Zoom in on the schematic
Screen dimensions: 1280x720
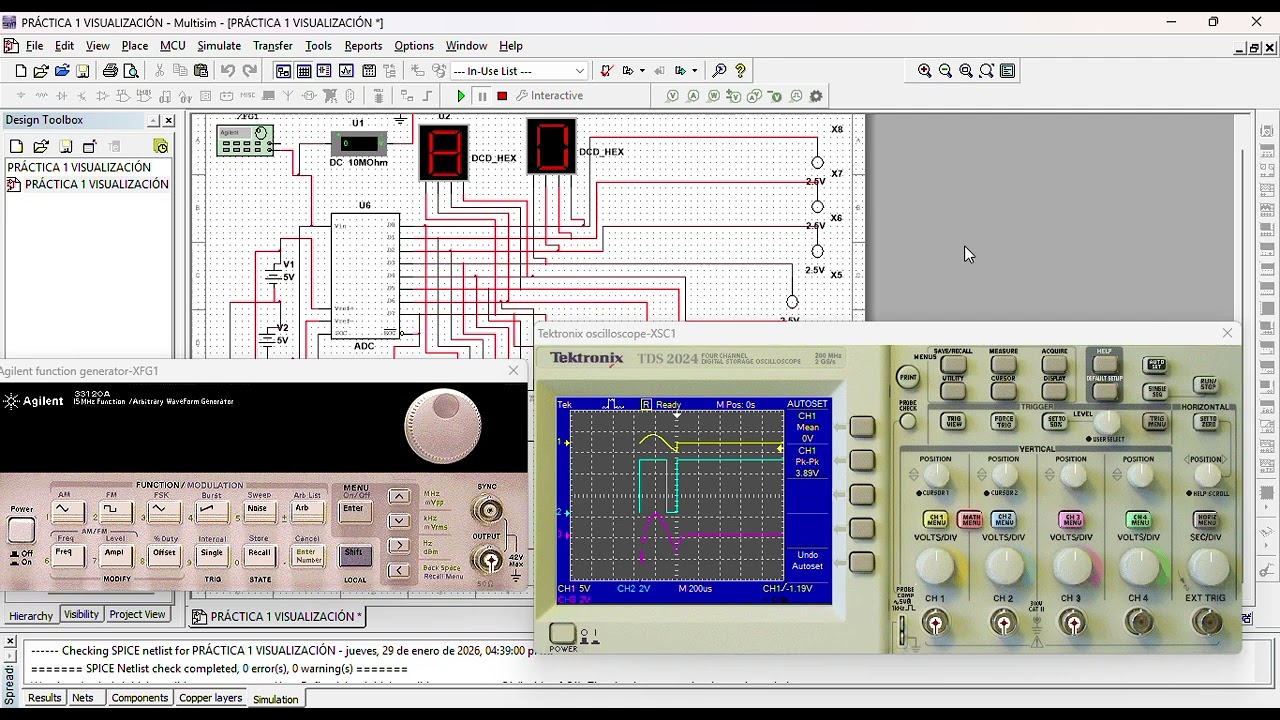(x=925, y=71)
